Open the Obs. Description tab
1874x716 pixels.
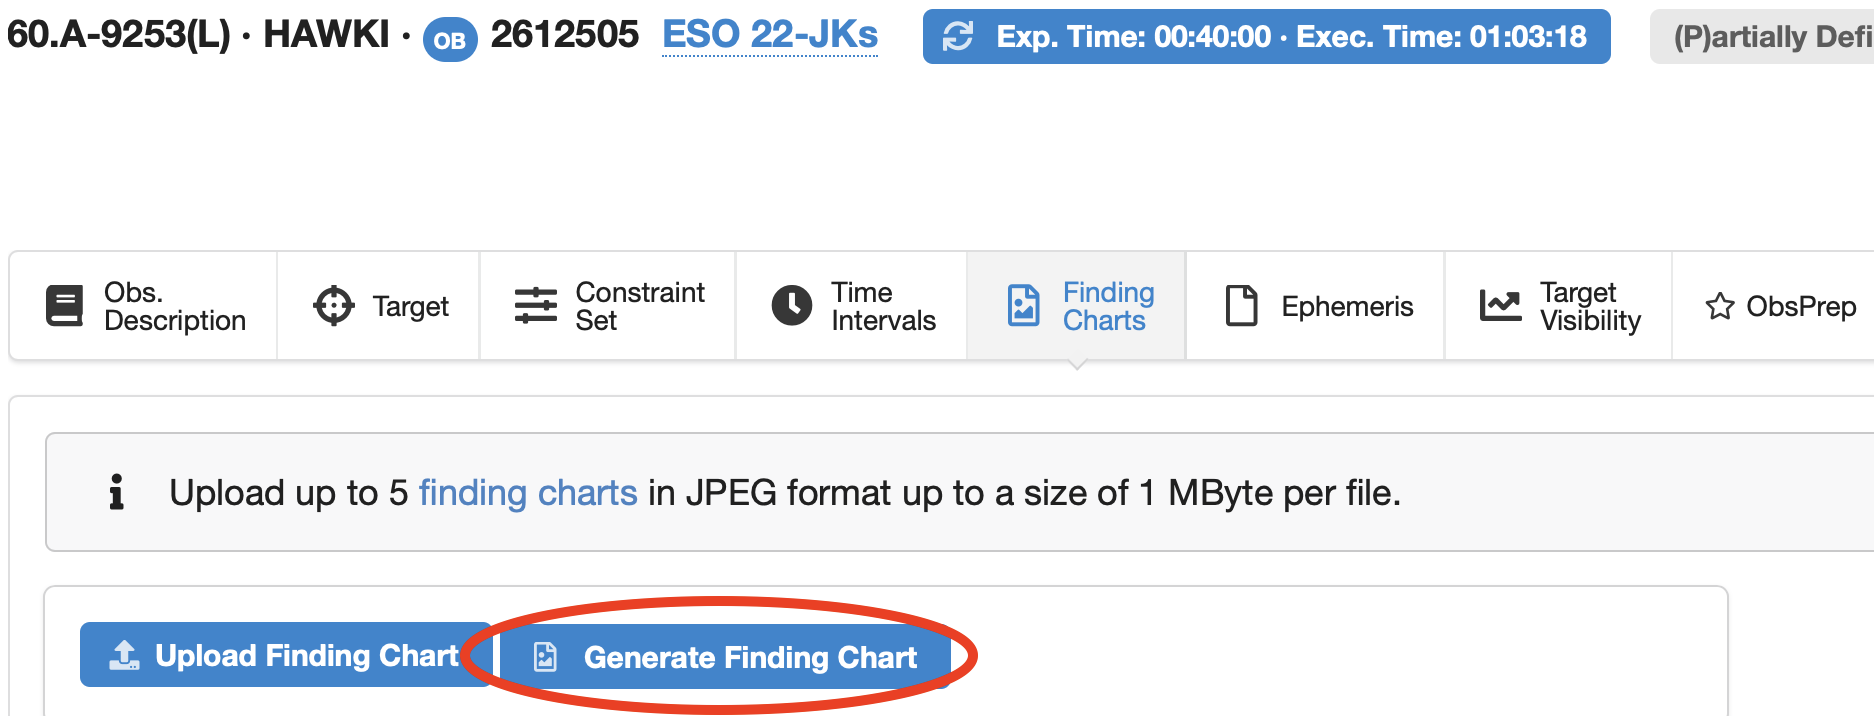(x=174, y=306)
